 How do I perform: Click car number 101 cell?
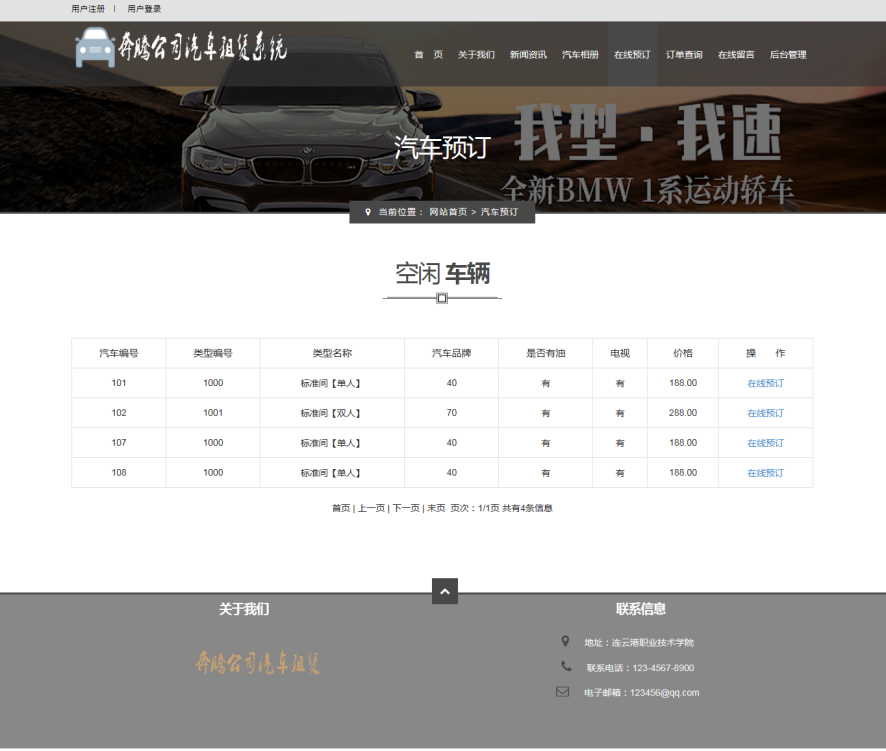119,383
